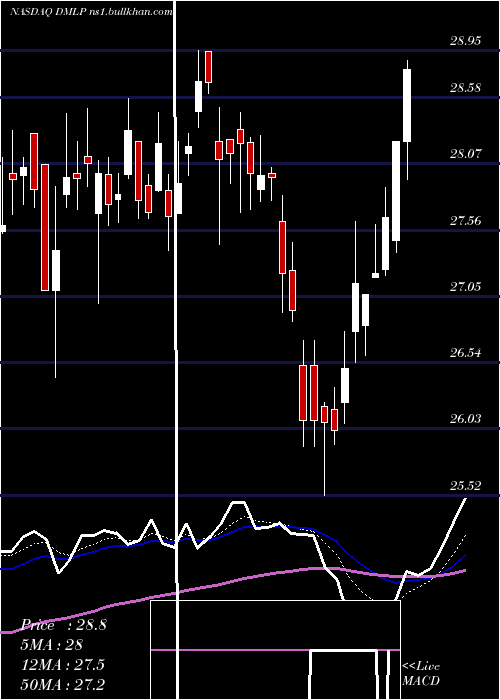Click the <<Live MACD label
Viewport: 500px width, 700px height.
click(x=421, y=674)
